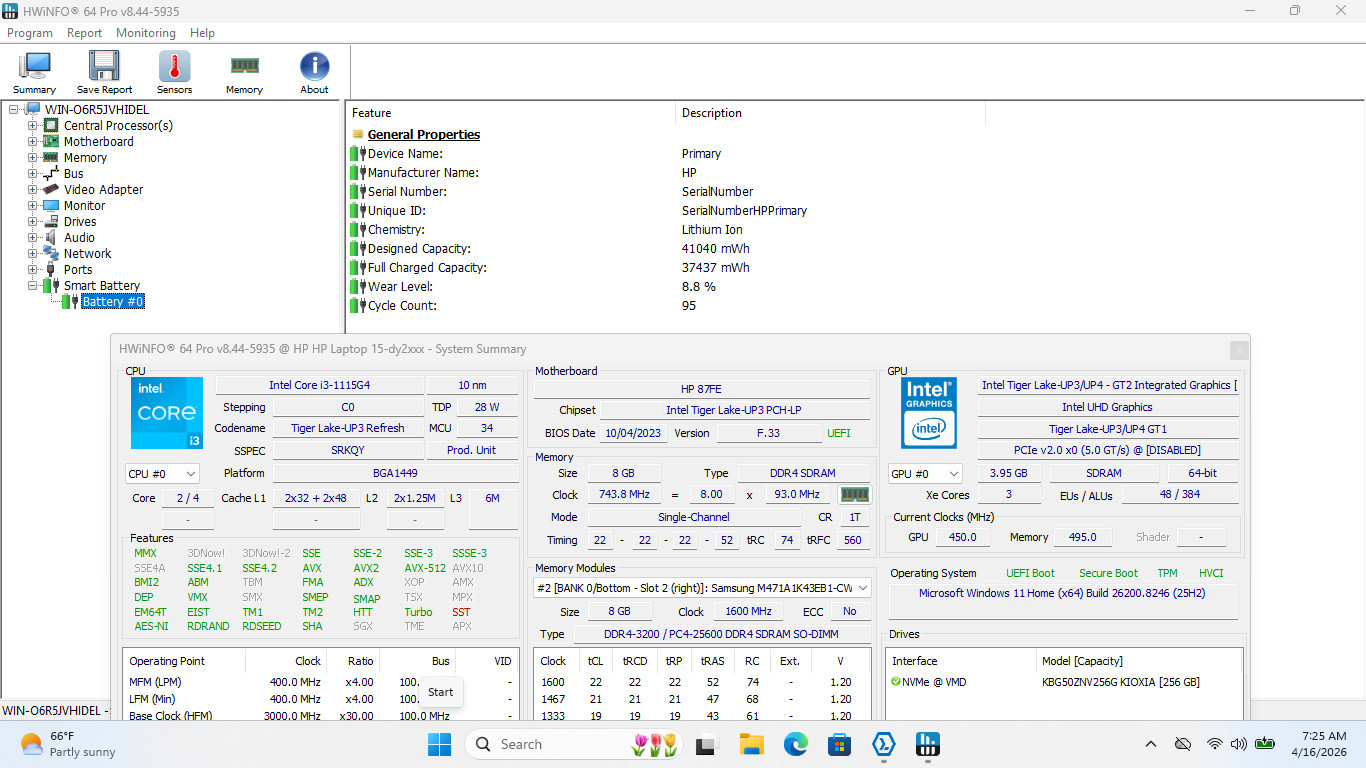Expand the Motherboard tree node
The image size is (1366, 768).
[x=32, y=142]
